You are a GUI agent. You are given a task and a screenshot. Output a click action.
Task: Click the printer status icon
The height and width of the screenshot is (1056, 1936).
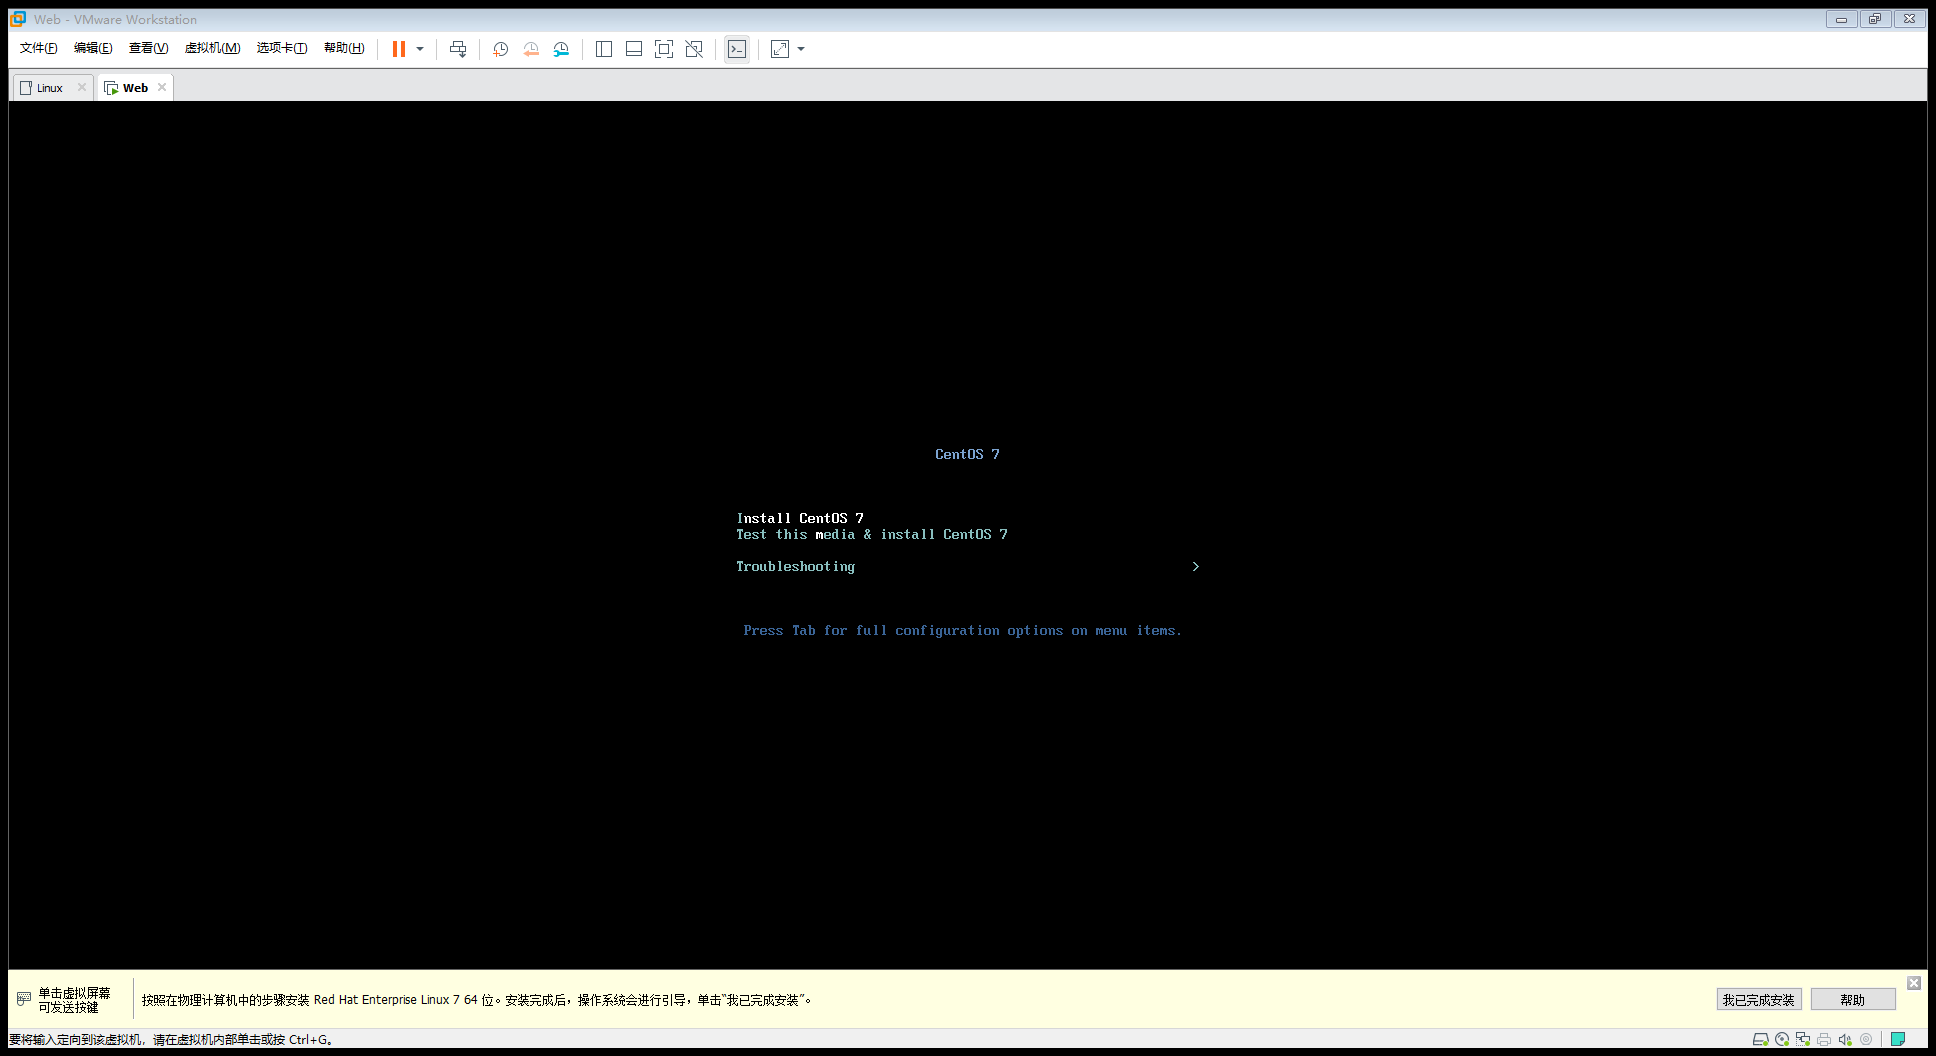[1824, 1039]
